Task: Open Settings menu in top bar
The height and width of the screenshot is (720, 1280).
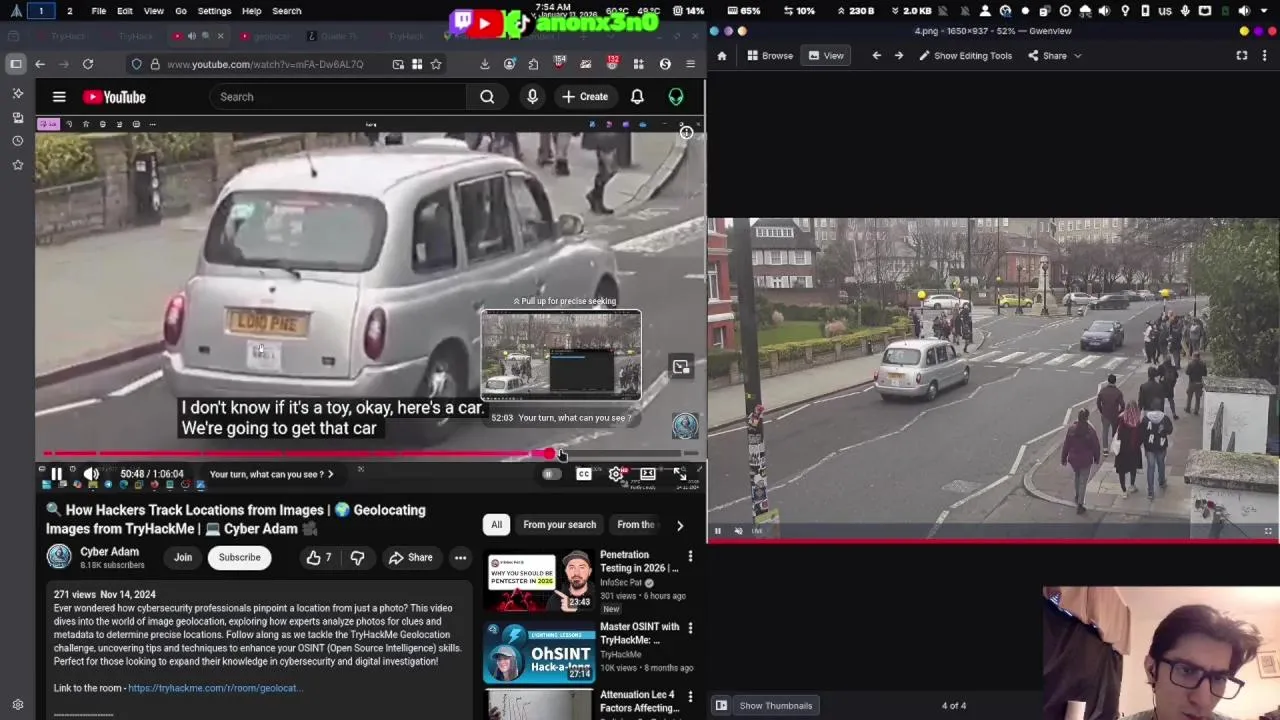Action: click(x=214, y=11)
